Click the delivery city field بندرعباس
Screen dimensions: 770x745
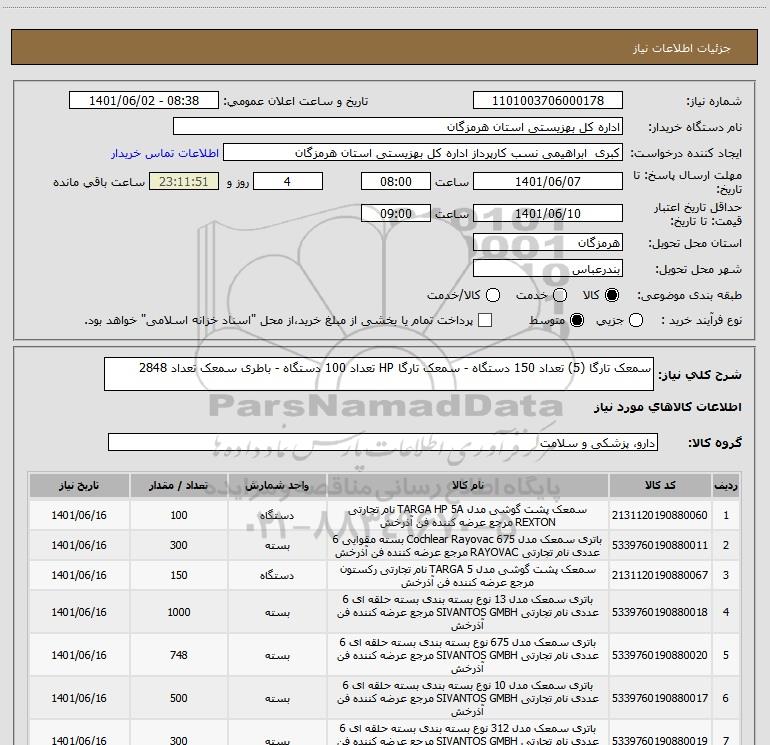click(548, 269)
